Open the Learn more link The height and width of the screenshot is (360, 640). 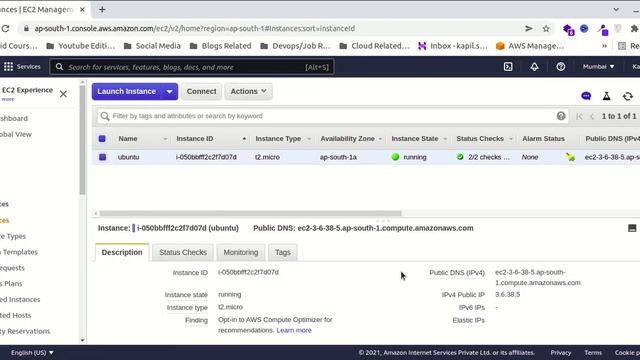pos(294,330)
